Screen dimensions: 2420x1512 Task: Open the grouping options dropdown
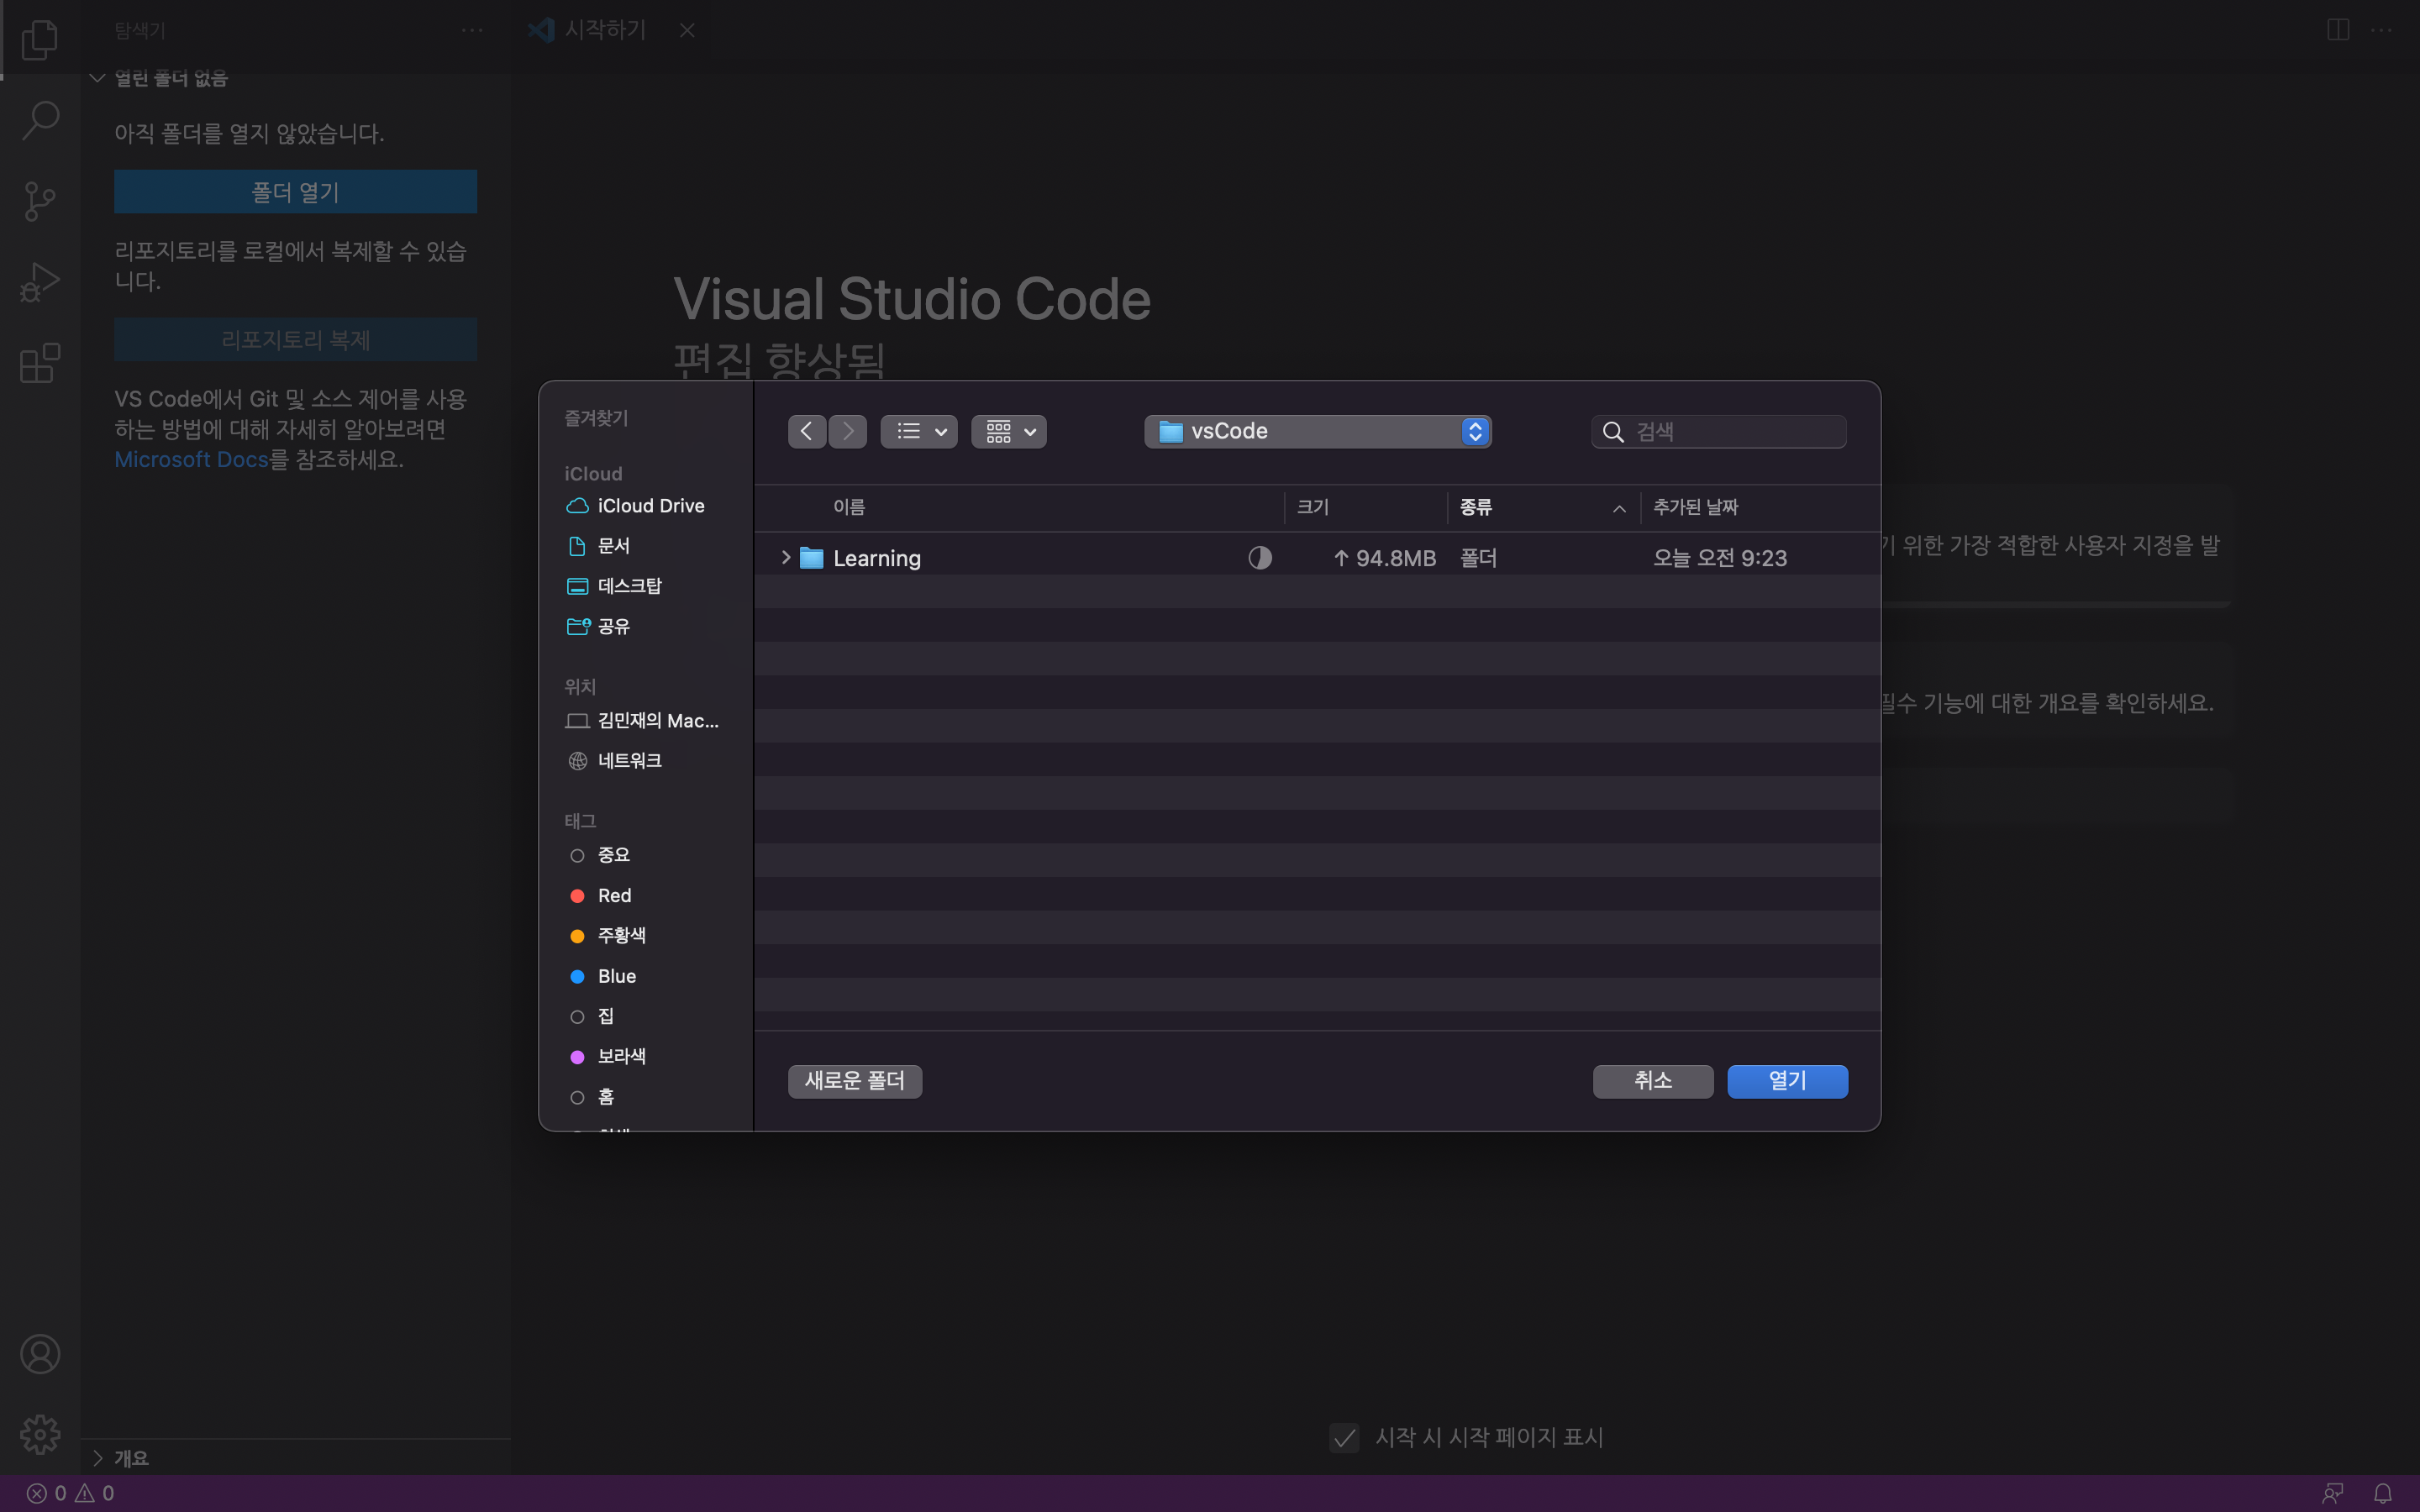[1008, 431]
